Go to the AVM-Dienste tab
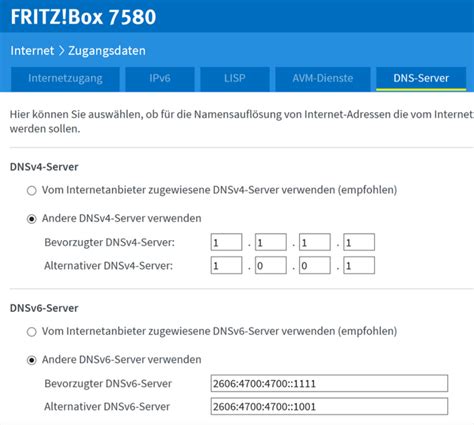This screenshot has width=474, height=425. point(323,79)
